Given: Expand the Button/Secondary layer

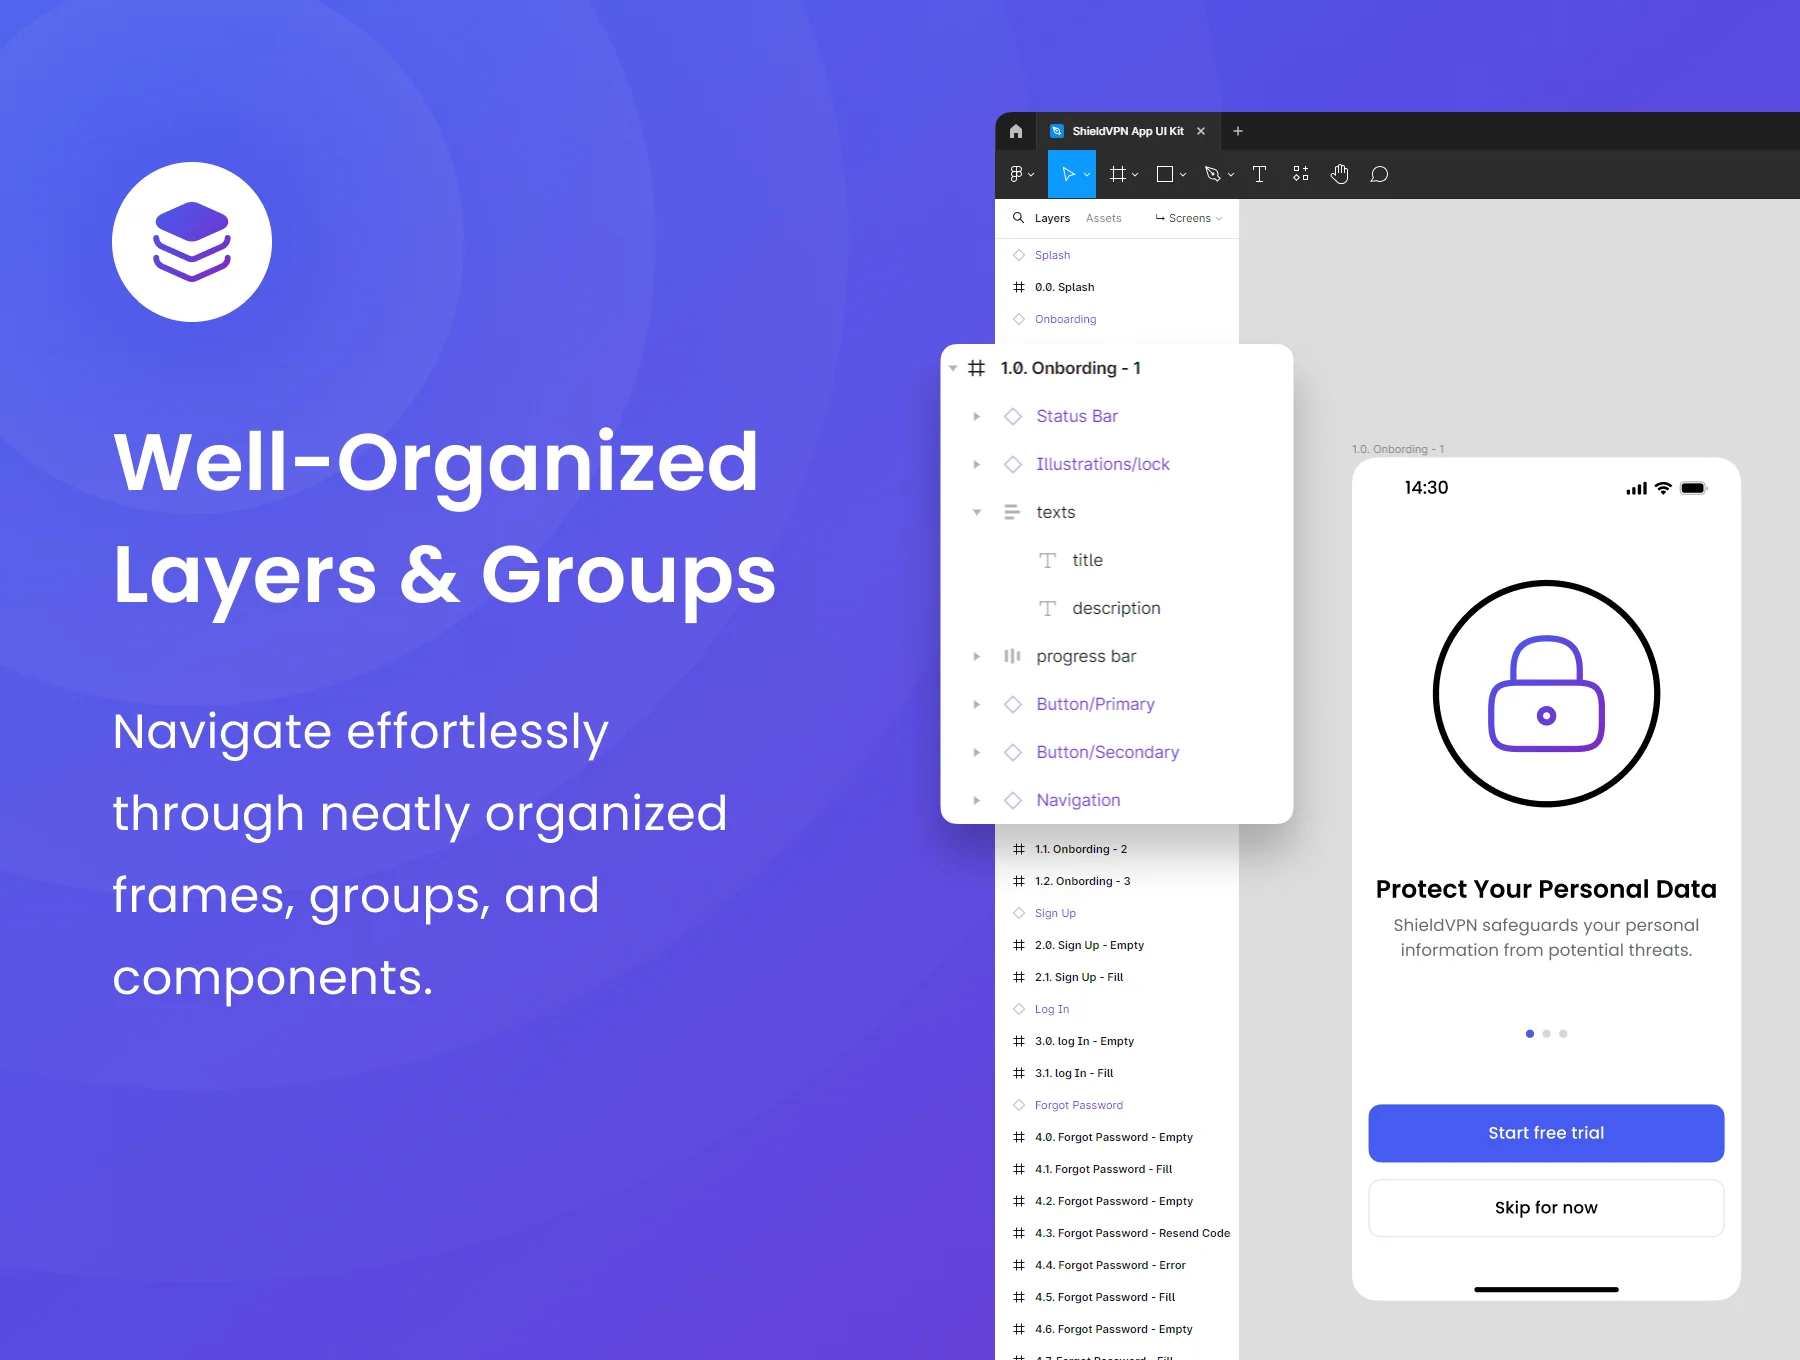Looking at the screenshot, I should [977, 752].
